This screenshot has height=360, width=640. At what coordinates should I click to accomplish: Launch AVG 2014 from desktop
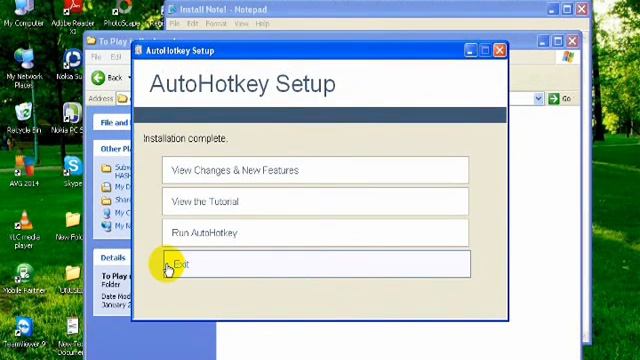[x=24, y=171]
